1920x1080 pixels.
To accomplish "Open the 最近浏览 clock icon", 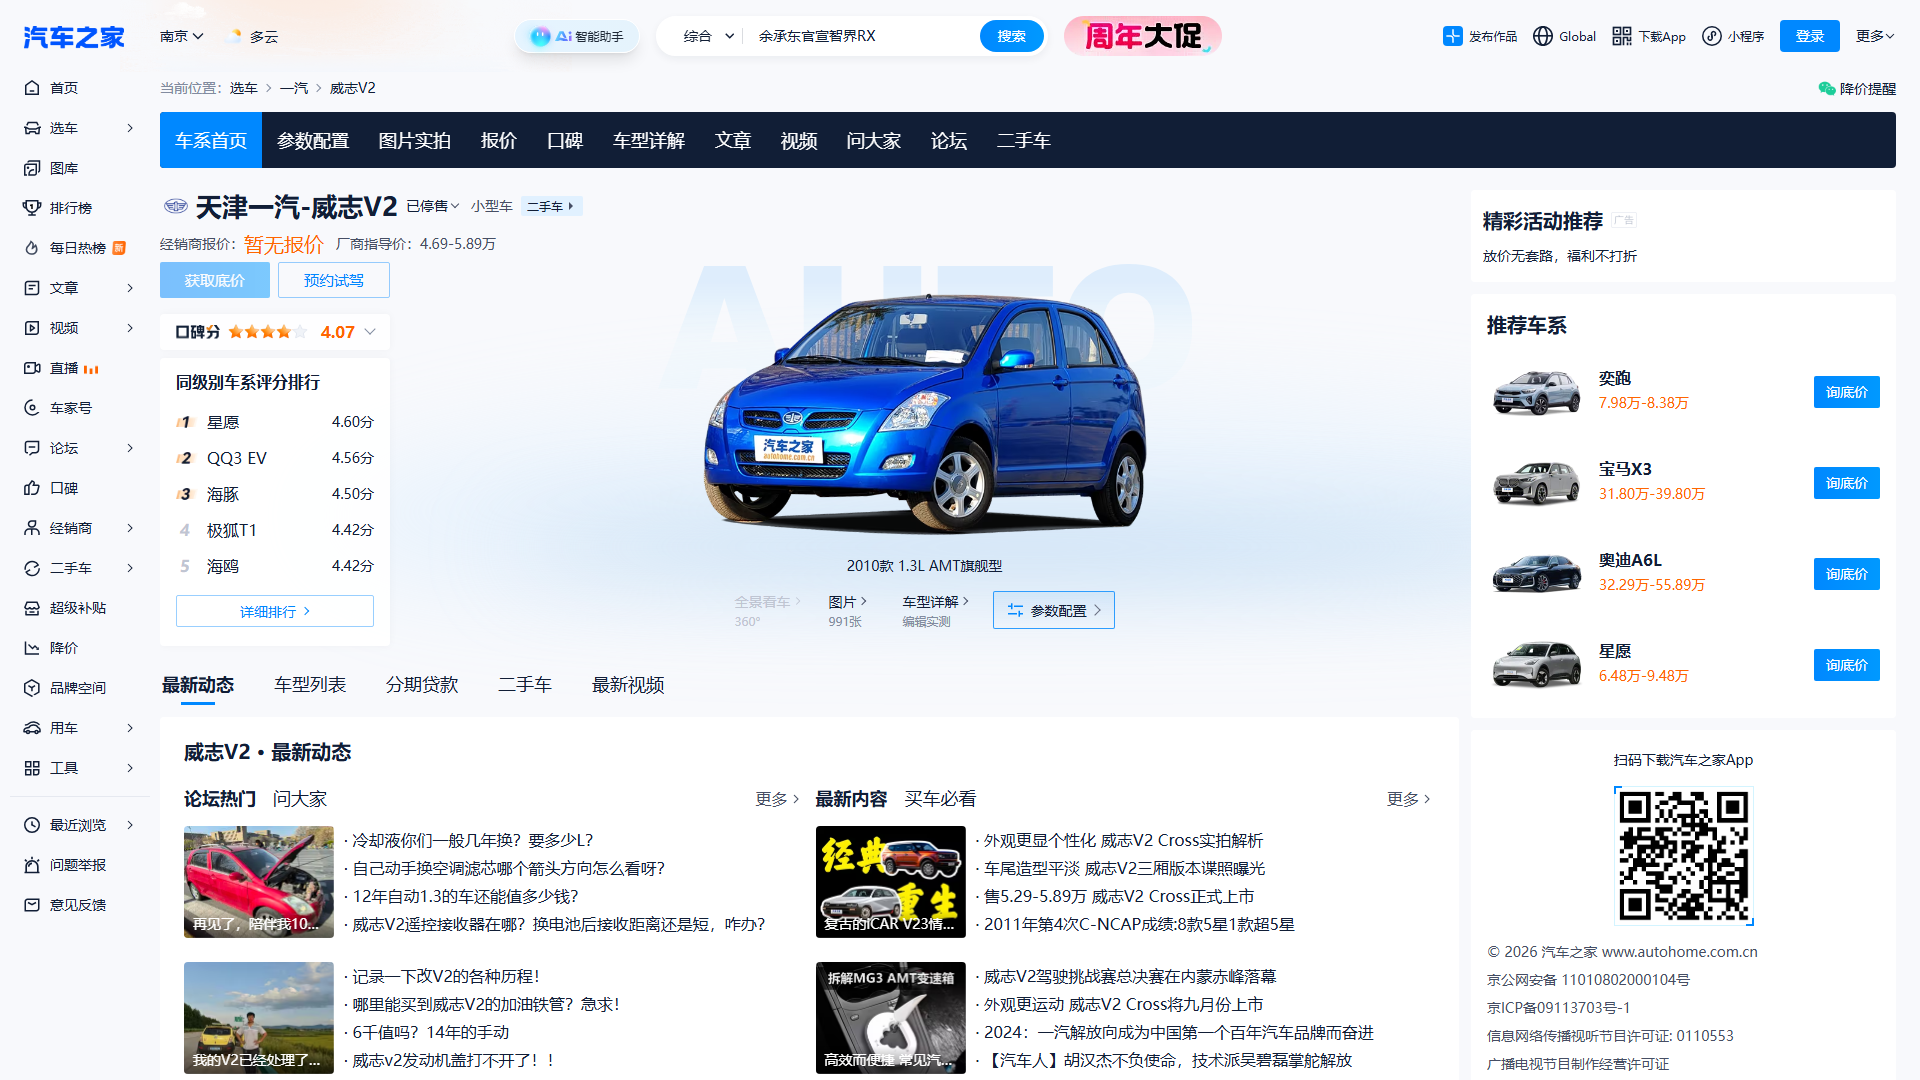I will 32,825.
